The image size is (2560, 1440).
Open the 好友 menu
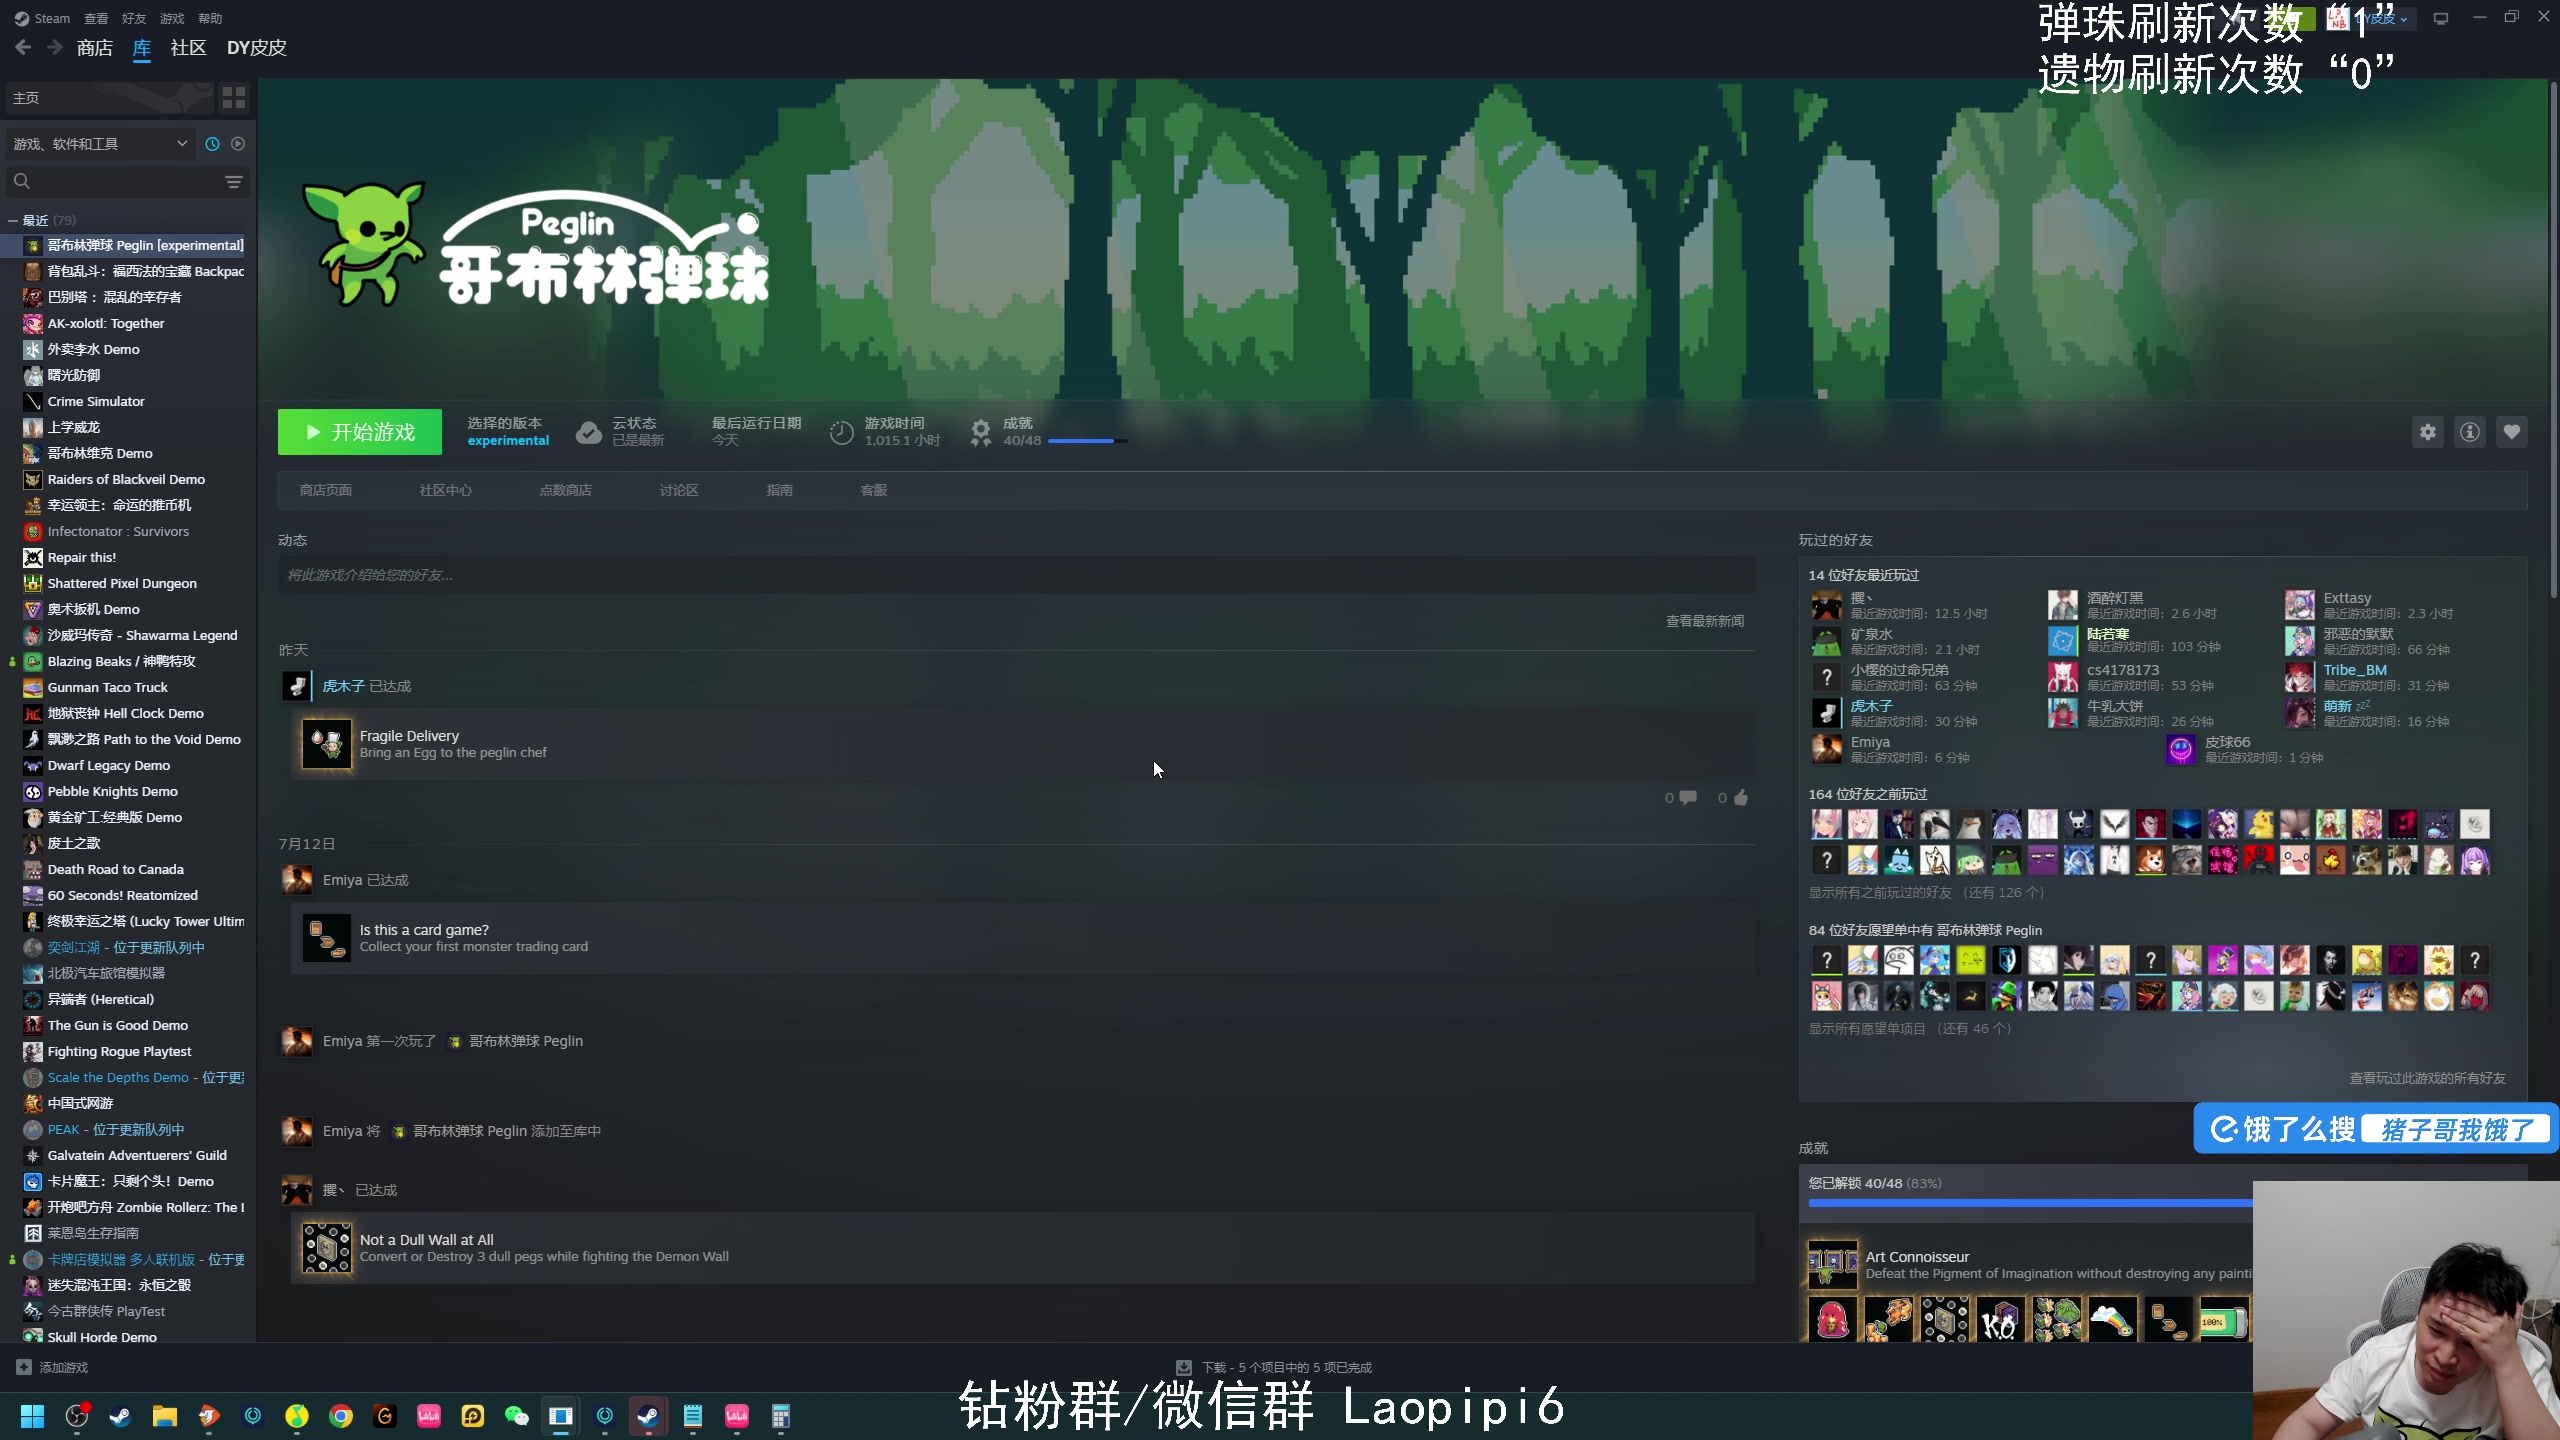click(x=134, y=18)
